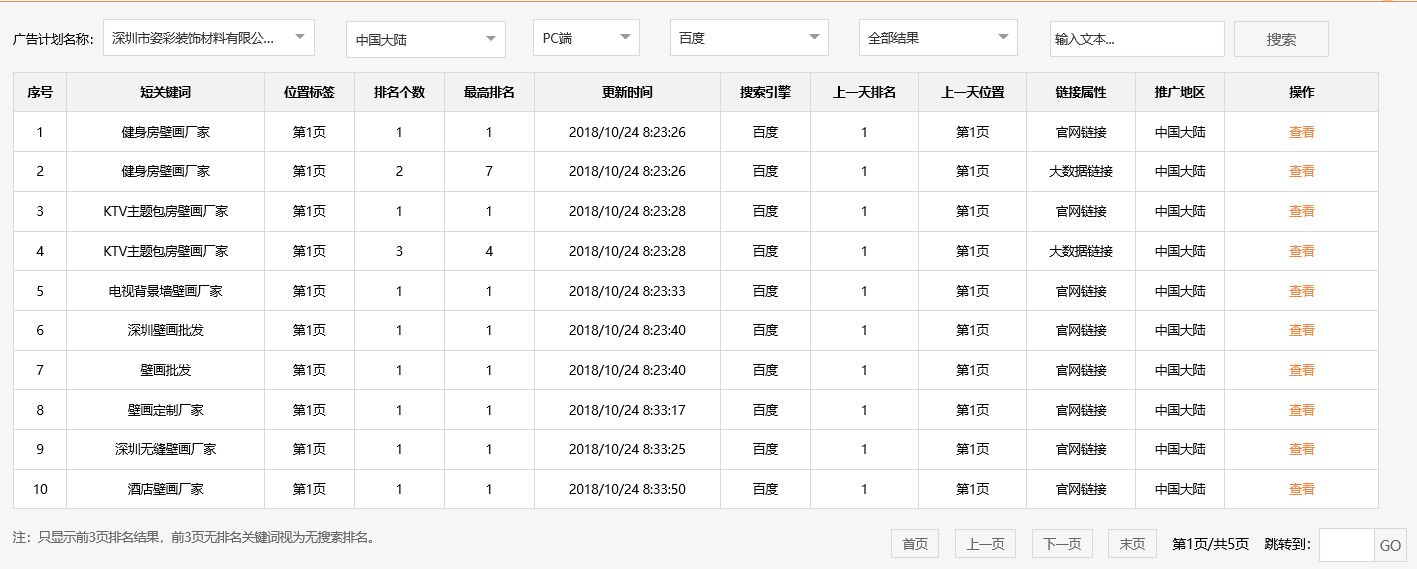Screen dimensions: 1417x569
Task: Click the 链接属性 column header
Action: [1081, 92]
